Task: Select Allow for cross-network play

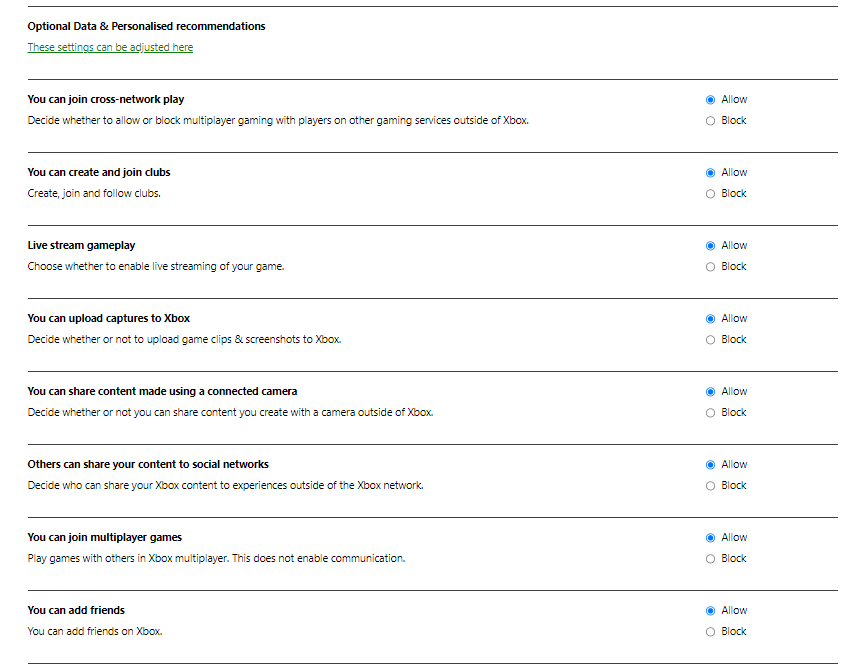Action: 710,100
